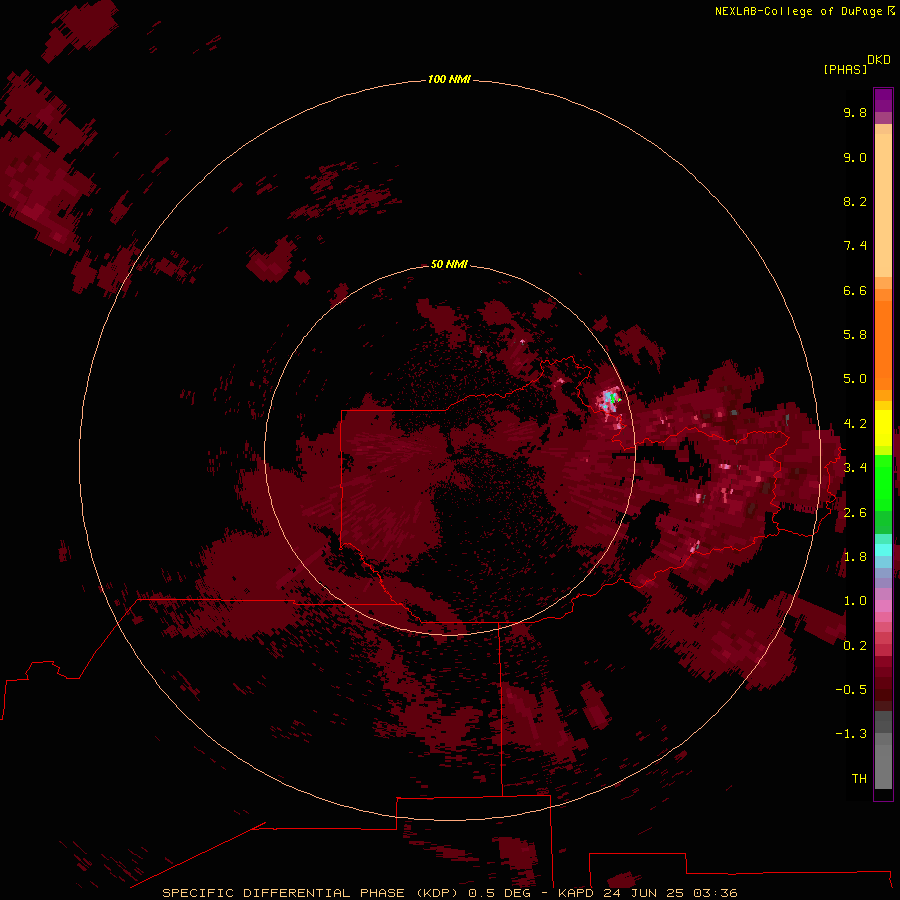Click the 9.8 scale value
900x900 pixels.
855,112
